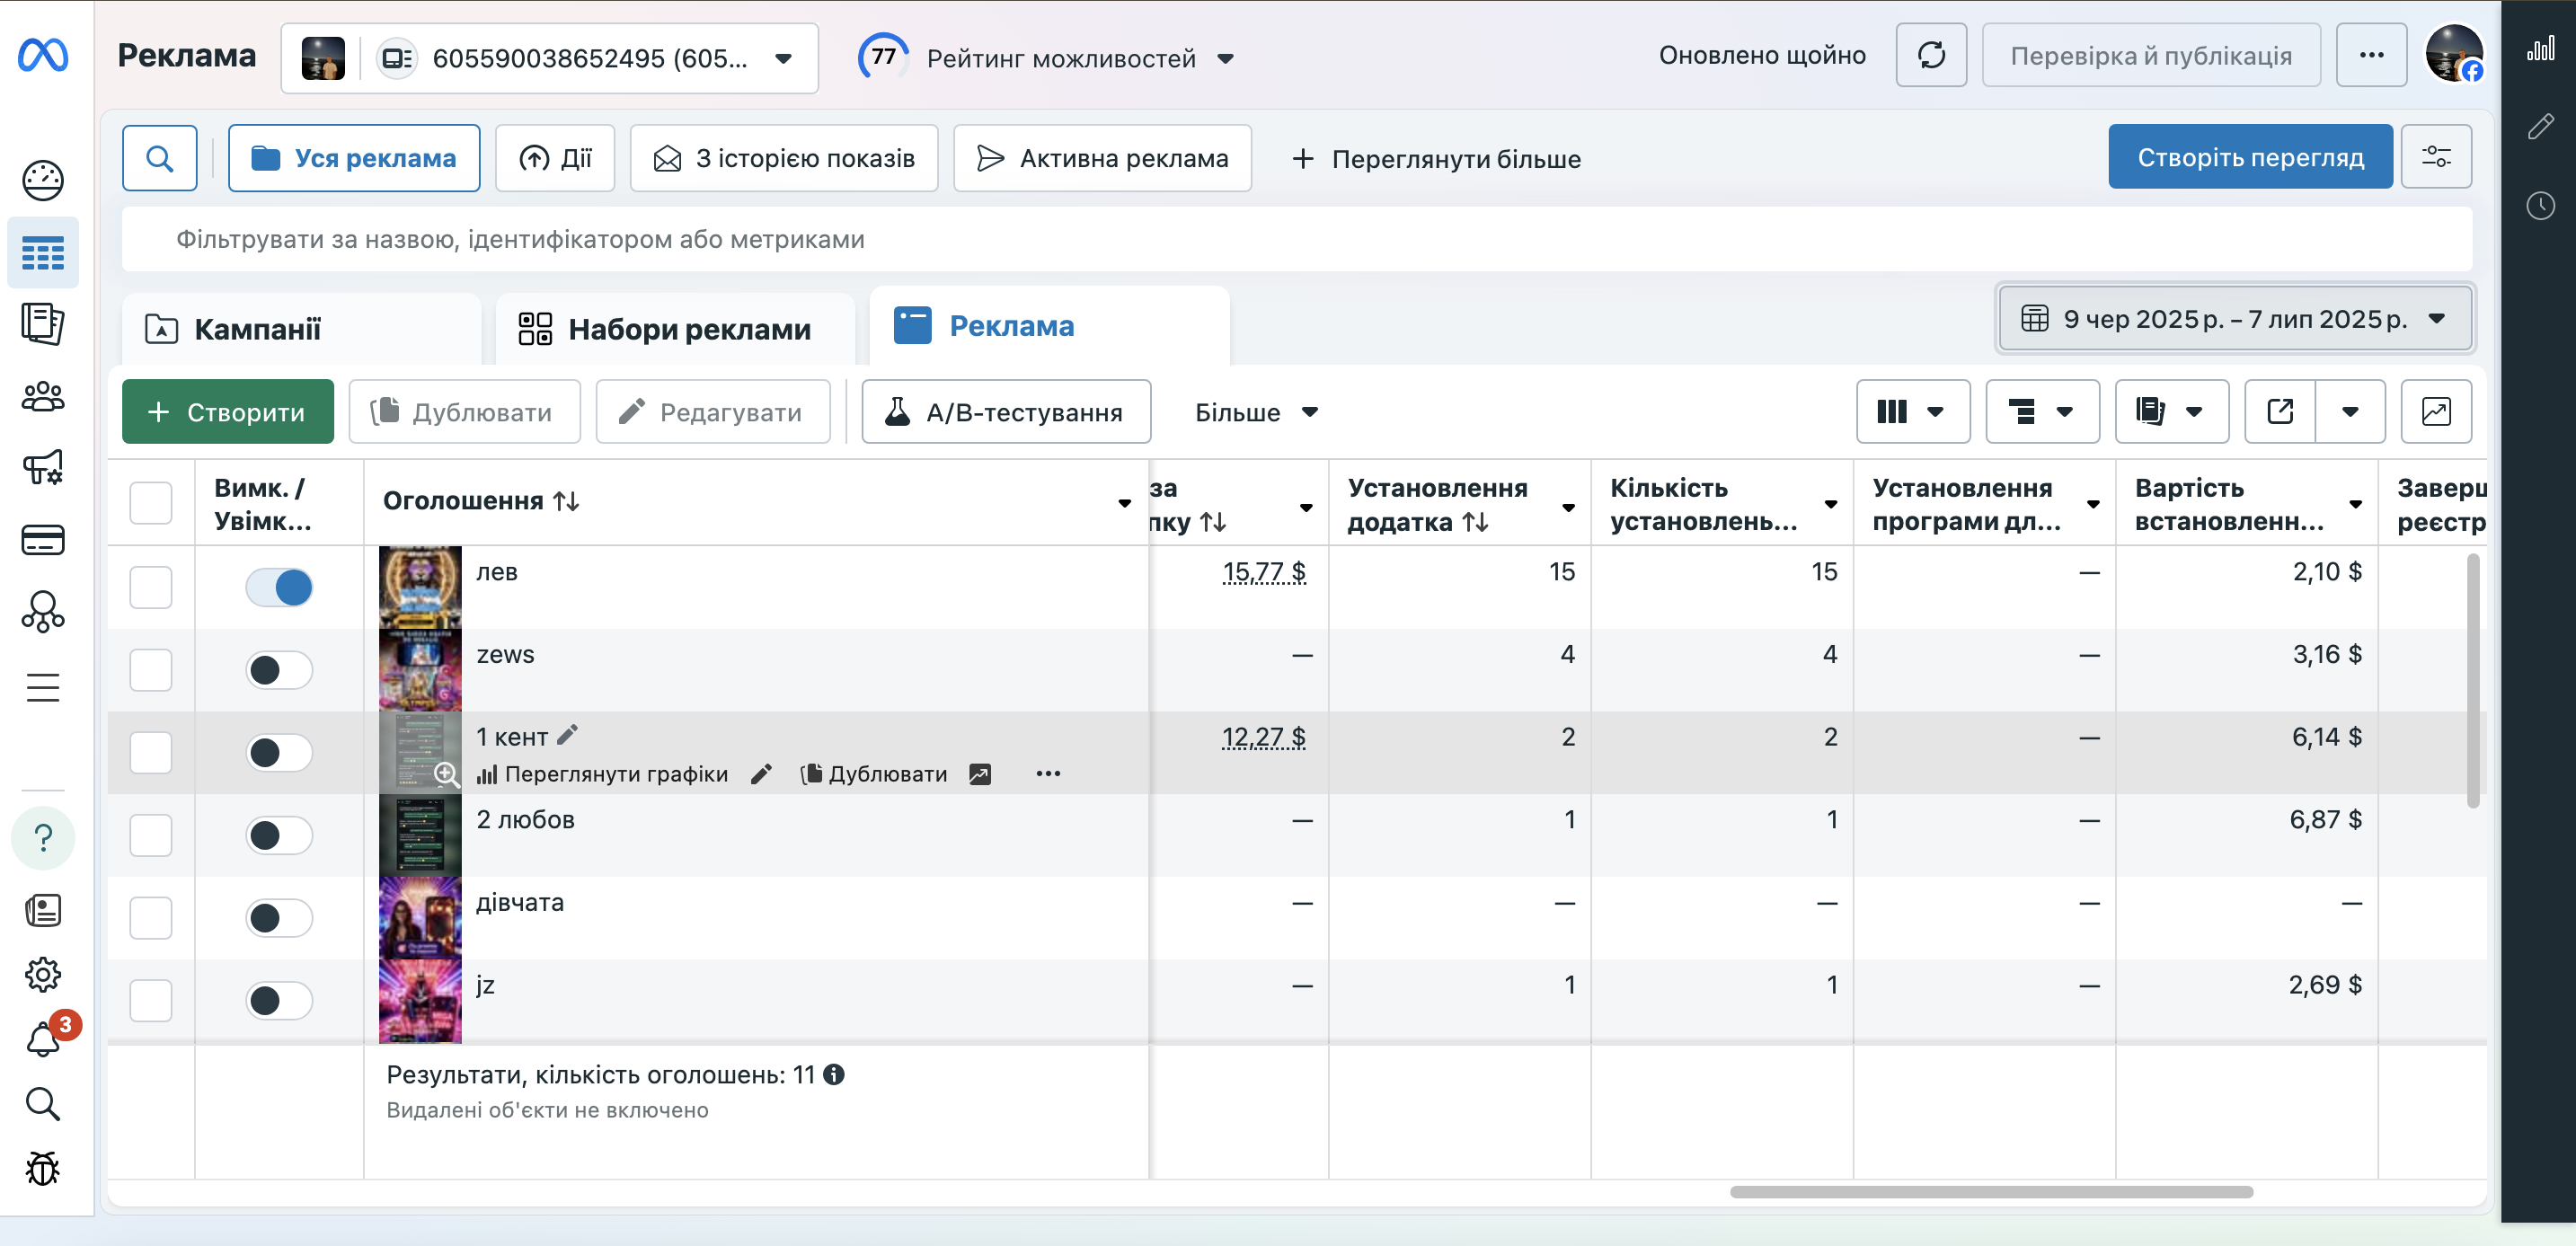Open the Events Manager nodes icon

tap(43, 612)
